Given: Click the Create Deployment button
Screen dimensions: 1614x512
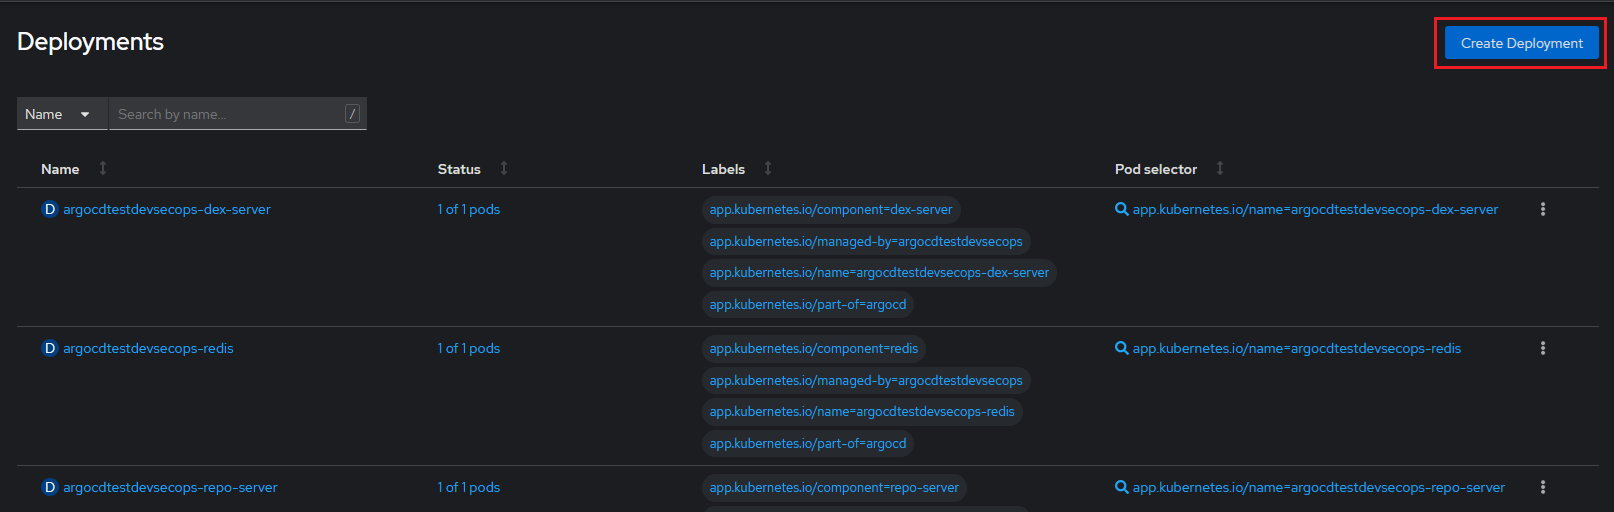Looking at the screenshot, I should tap(1521, 43).
